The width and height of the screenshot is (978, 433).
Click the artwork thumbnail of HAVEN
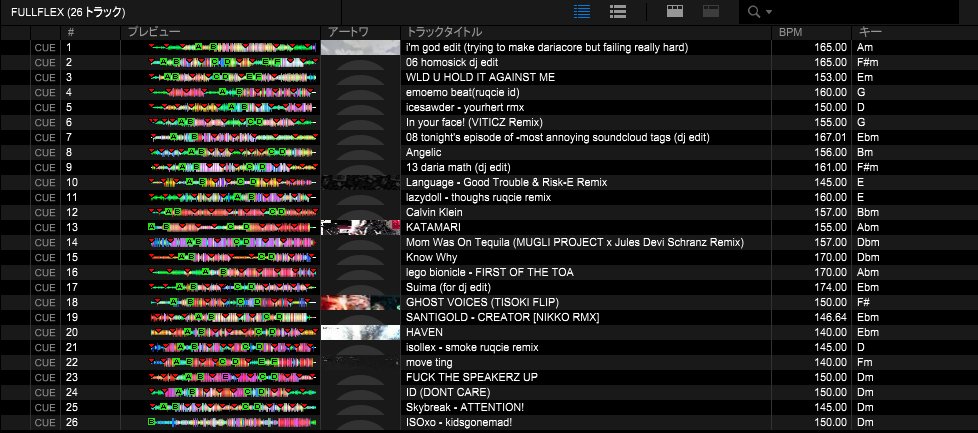(x=361, y=332)
